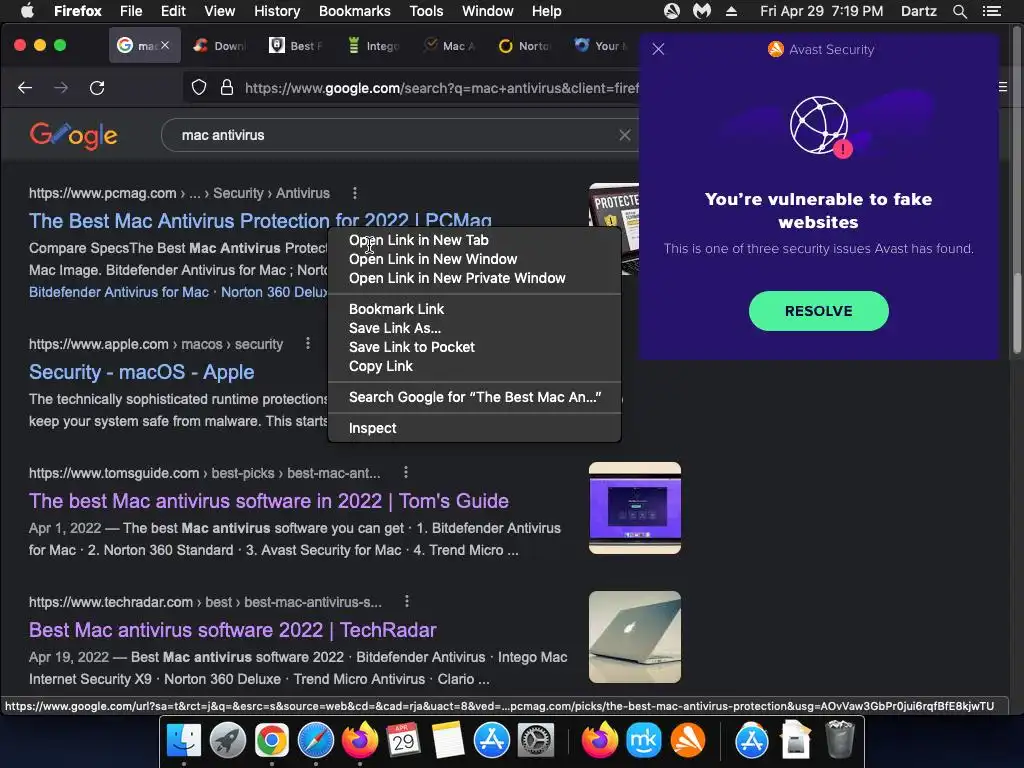1024x768 pixels.
Task: Switch to the Best F tab
Action: click(x=297, y=46)
